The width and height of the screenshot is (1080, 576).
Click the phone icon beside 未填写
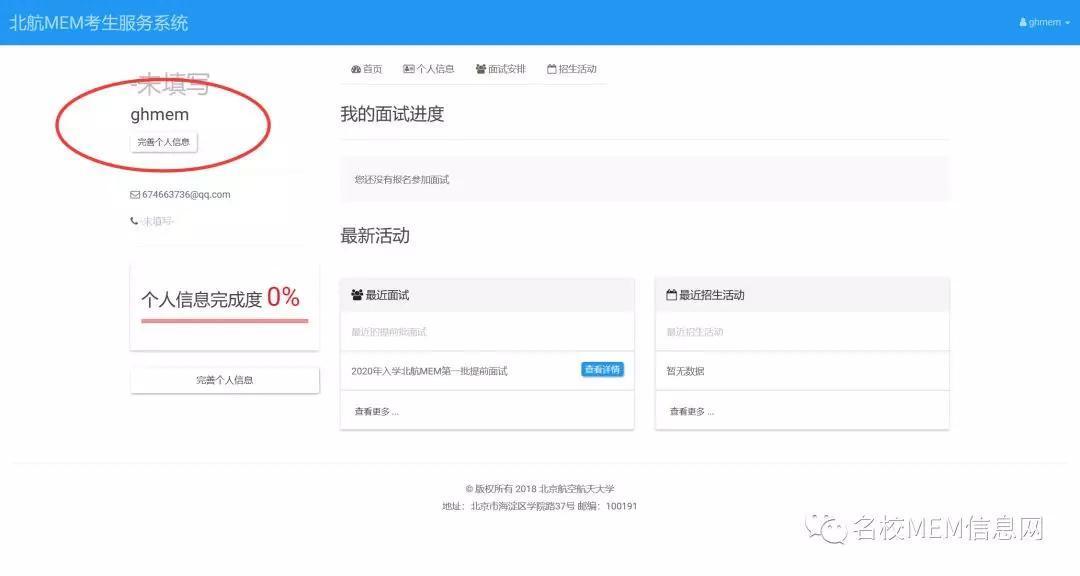134,220
